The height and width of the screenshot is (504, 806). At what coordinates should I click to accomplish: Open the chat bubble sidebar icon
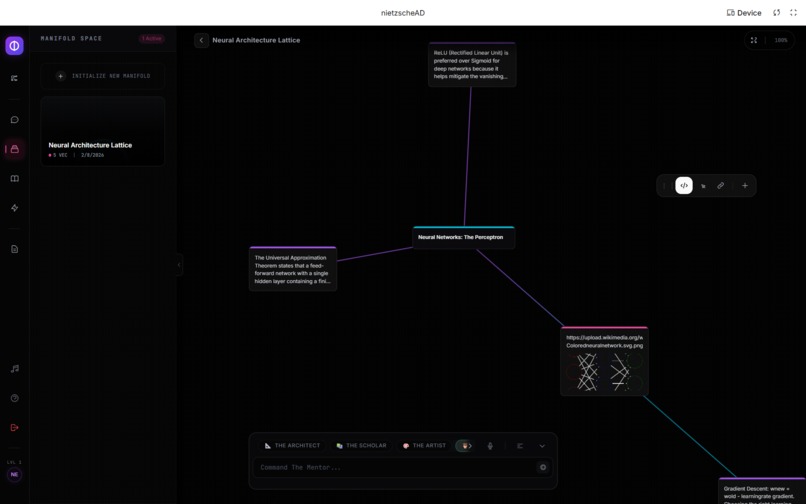pos(14,120)
